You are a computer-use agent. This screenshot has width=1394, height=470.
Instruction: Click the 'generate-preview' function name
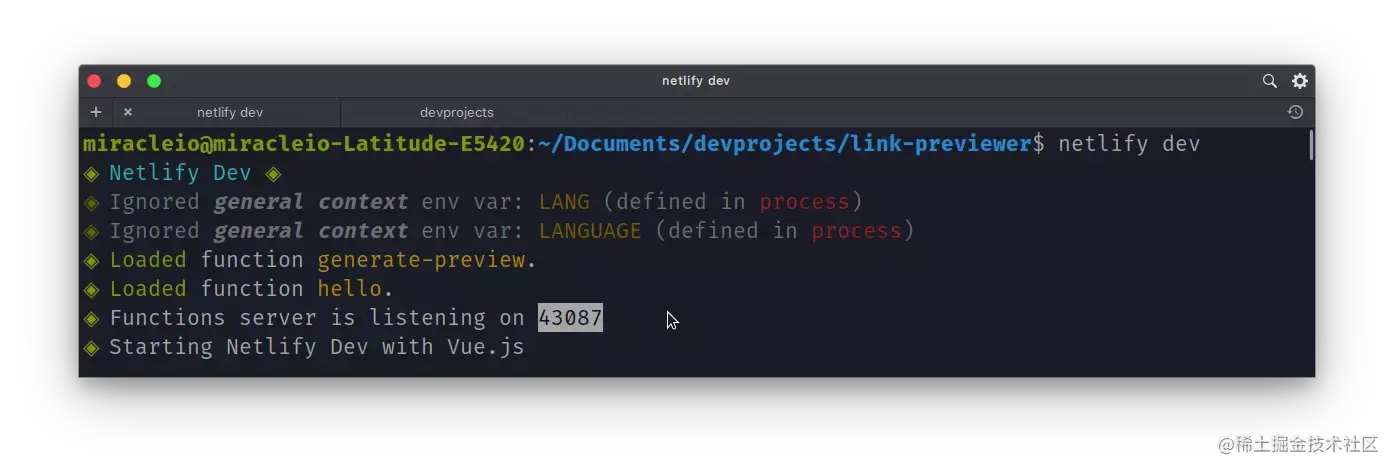[x=421, y=260]
